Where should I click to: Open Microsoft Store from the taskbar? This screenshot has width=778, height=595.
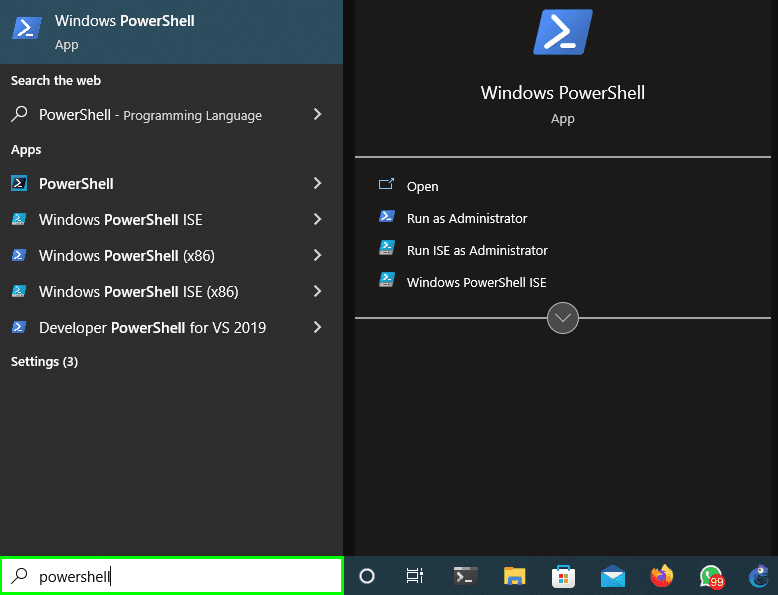(563, 577)
